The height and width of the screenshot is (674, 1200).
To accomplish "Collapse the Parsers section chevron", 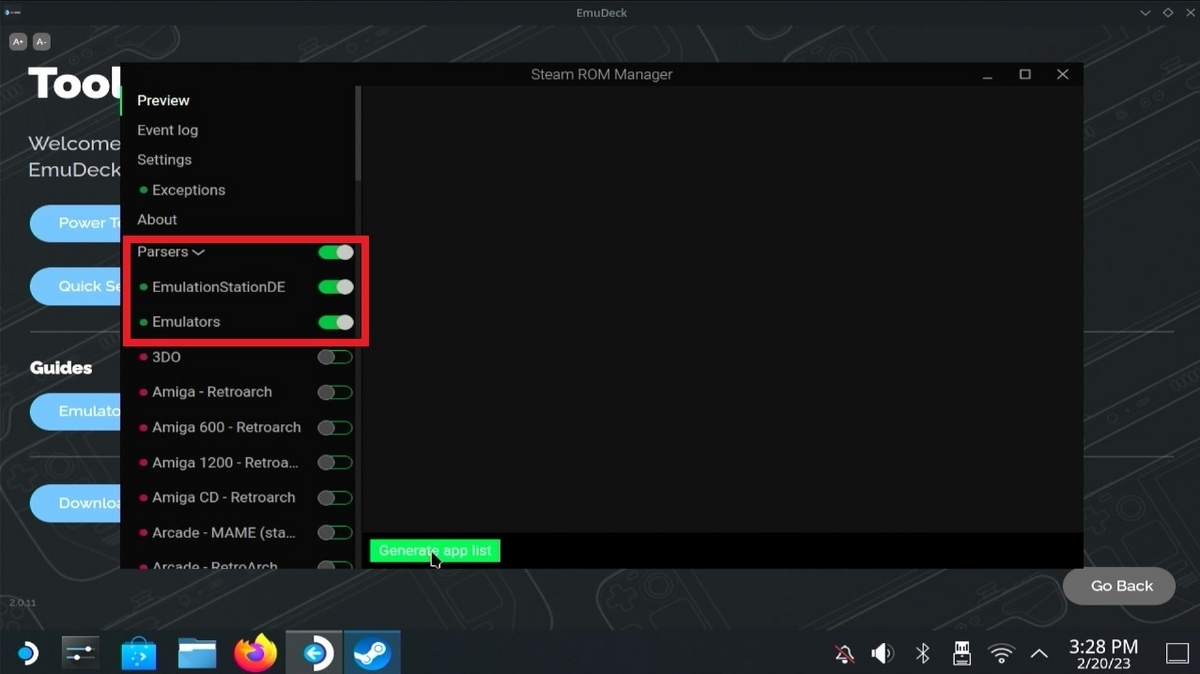I will pyautogui.click(x=198, y=253).
